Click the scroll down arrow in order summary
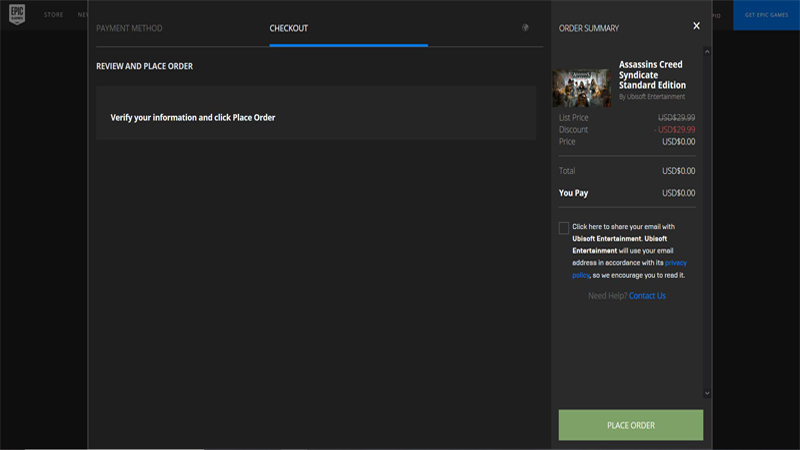This screenshot has width=800, height=450. click(708, 393)
